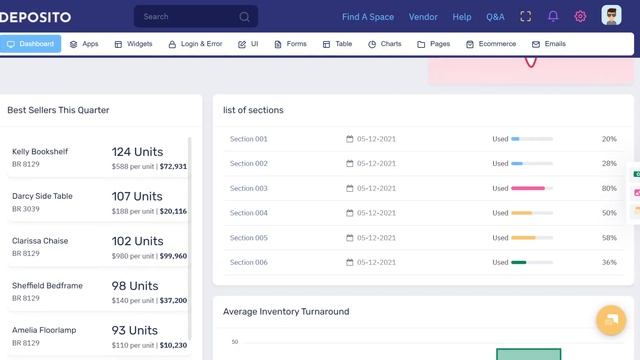
Task: Click the 58% usage value
Action: pyautogui.click(x=609, y=238)
